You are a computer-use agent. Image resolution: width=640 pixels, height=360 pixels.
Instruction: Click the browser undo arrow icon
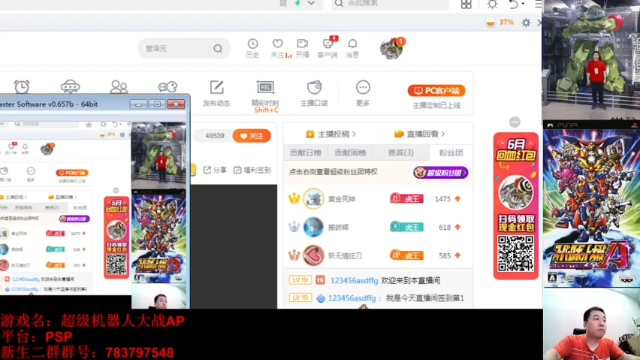pyautogui.click(x=513, y=4)
